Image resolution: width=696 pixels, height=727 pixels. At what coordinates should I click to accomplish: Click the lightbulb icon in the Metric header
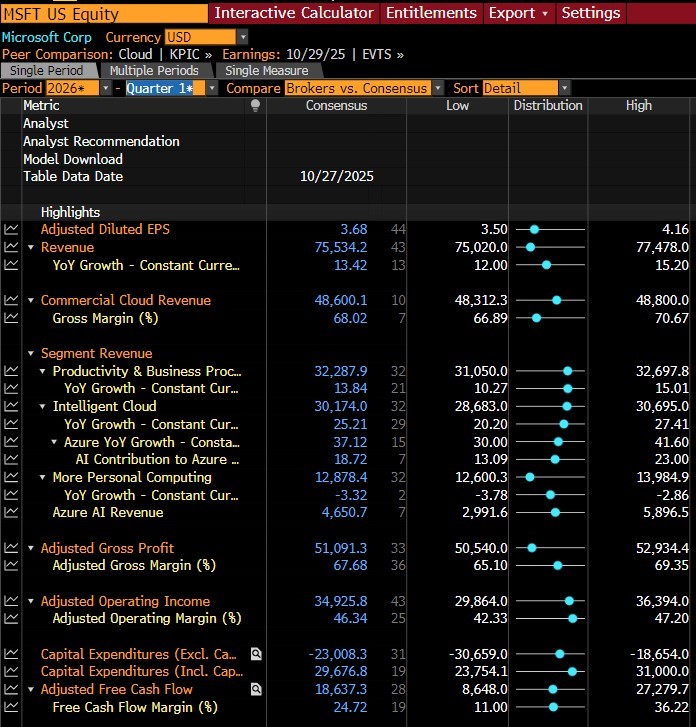(x=256, y=105)
